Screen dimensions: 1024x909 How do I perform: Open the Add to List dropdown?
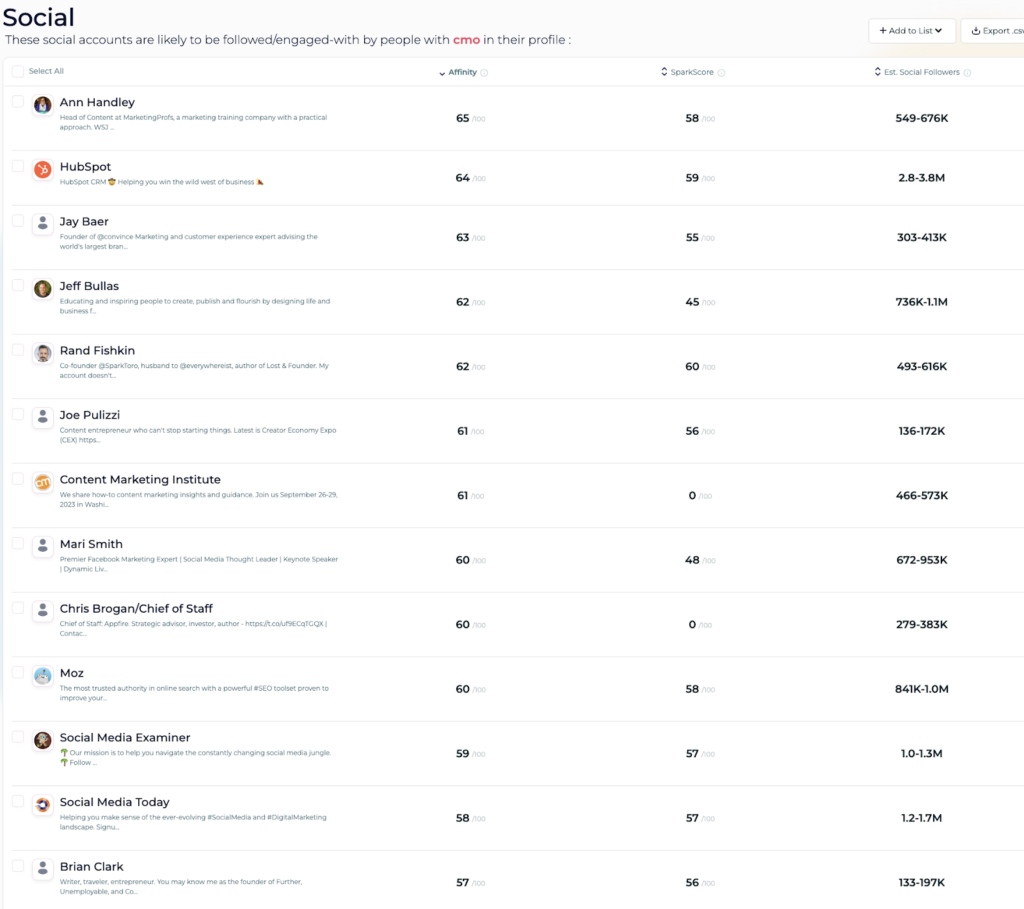click(x=911, y=31)
